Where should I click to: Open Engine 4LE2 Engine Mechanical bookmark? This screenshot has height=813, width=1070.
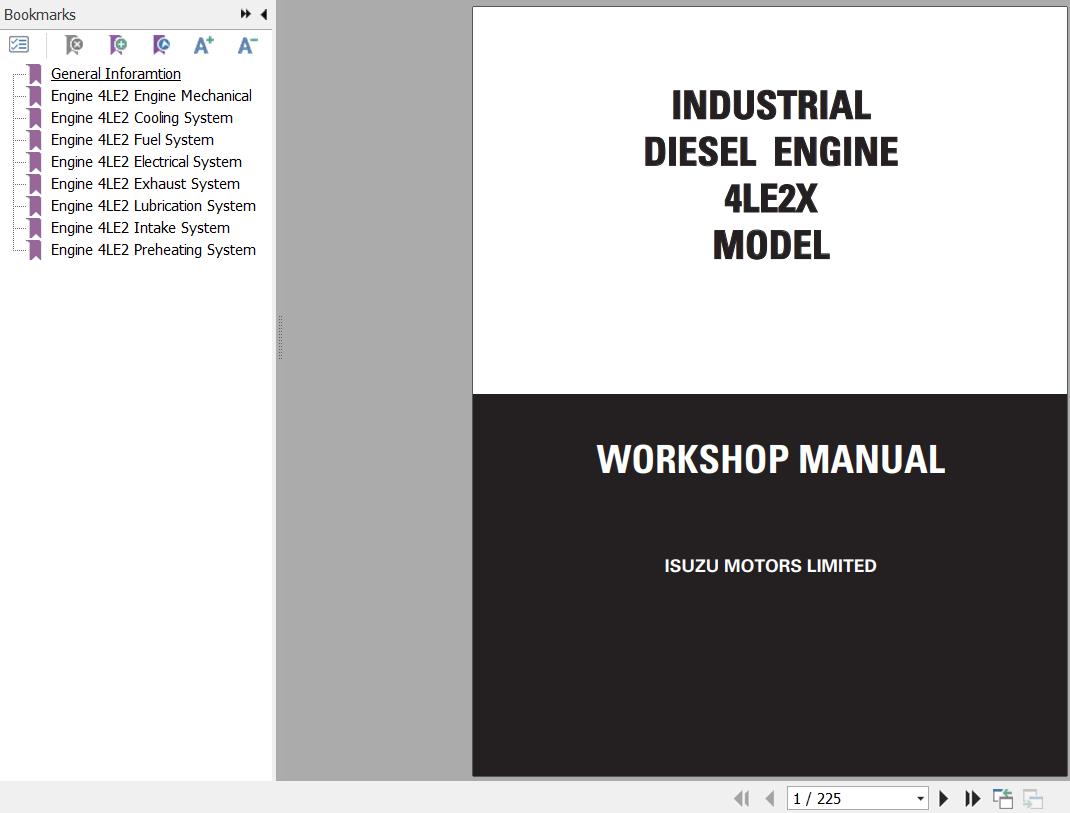[x=151, y=96]
